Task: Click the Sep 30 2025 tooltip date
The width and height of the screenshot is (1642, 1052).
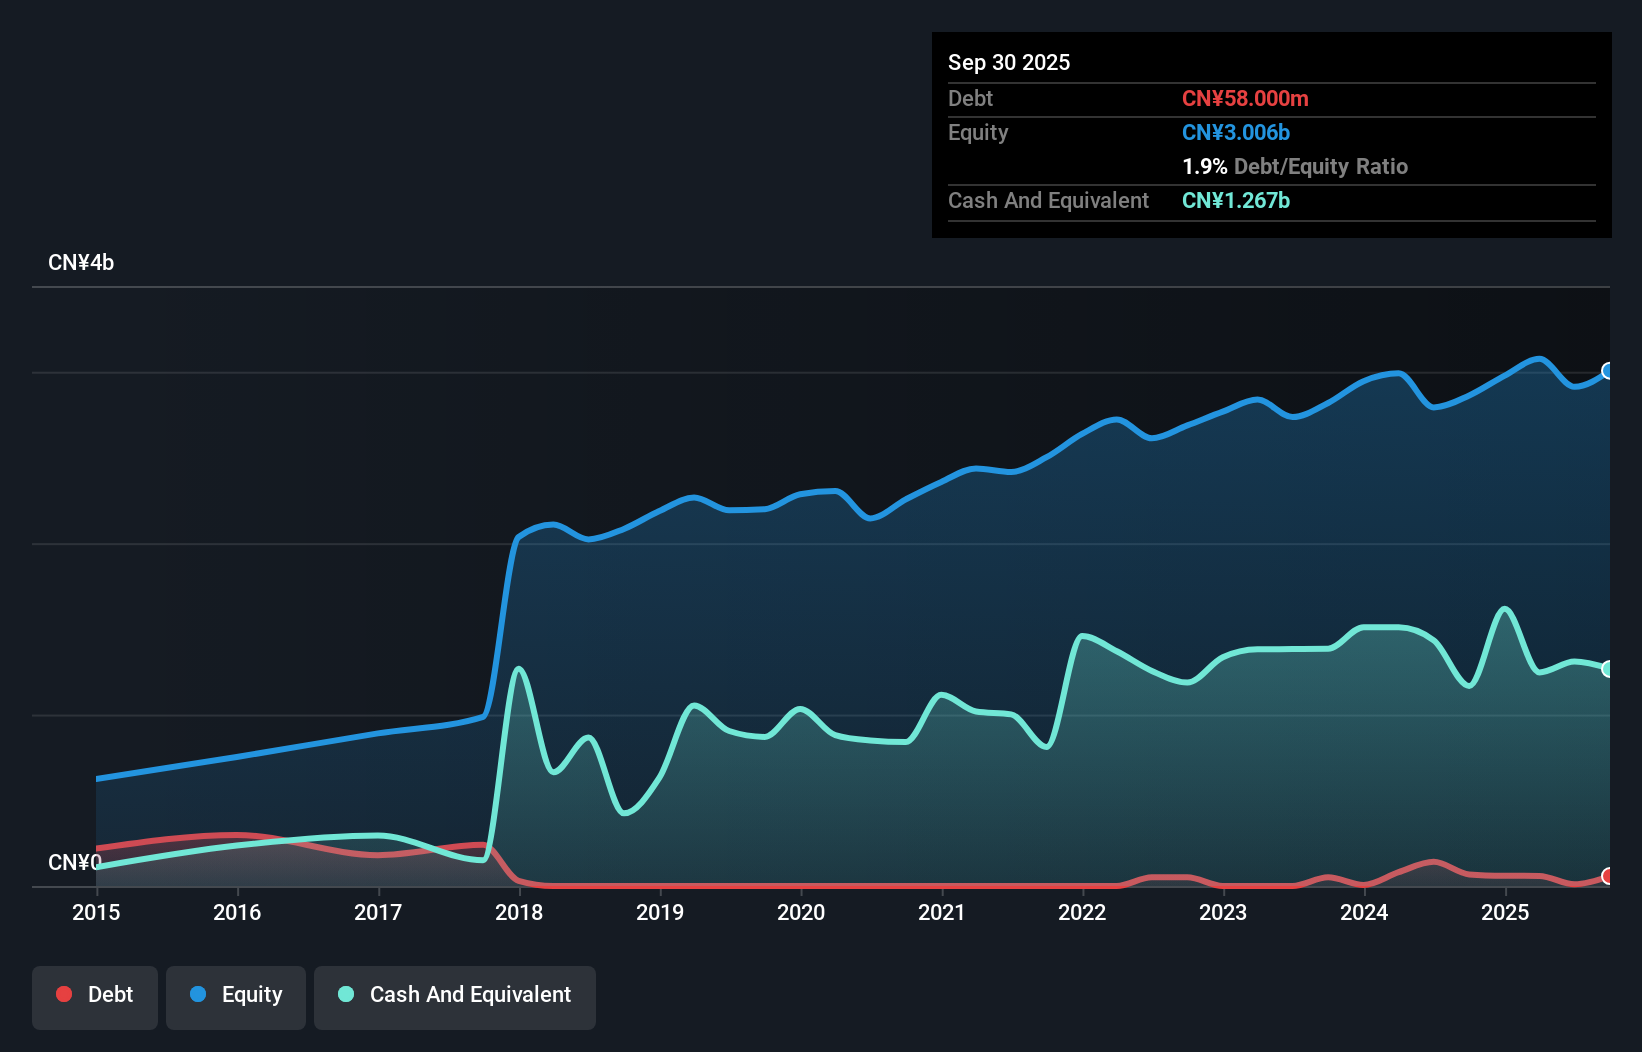Action: [1009, 62]
